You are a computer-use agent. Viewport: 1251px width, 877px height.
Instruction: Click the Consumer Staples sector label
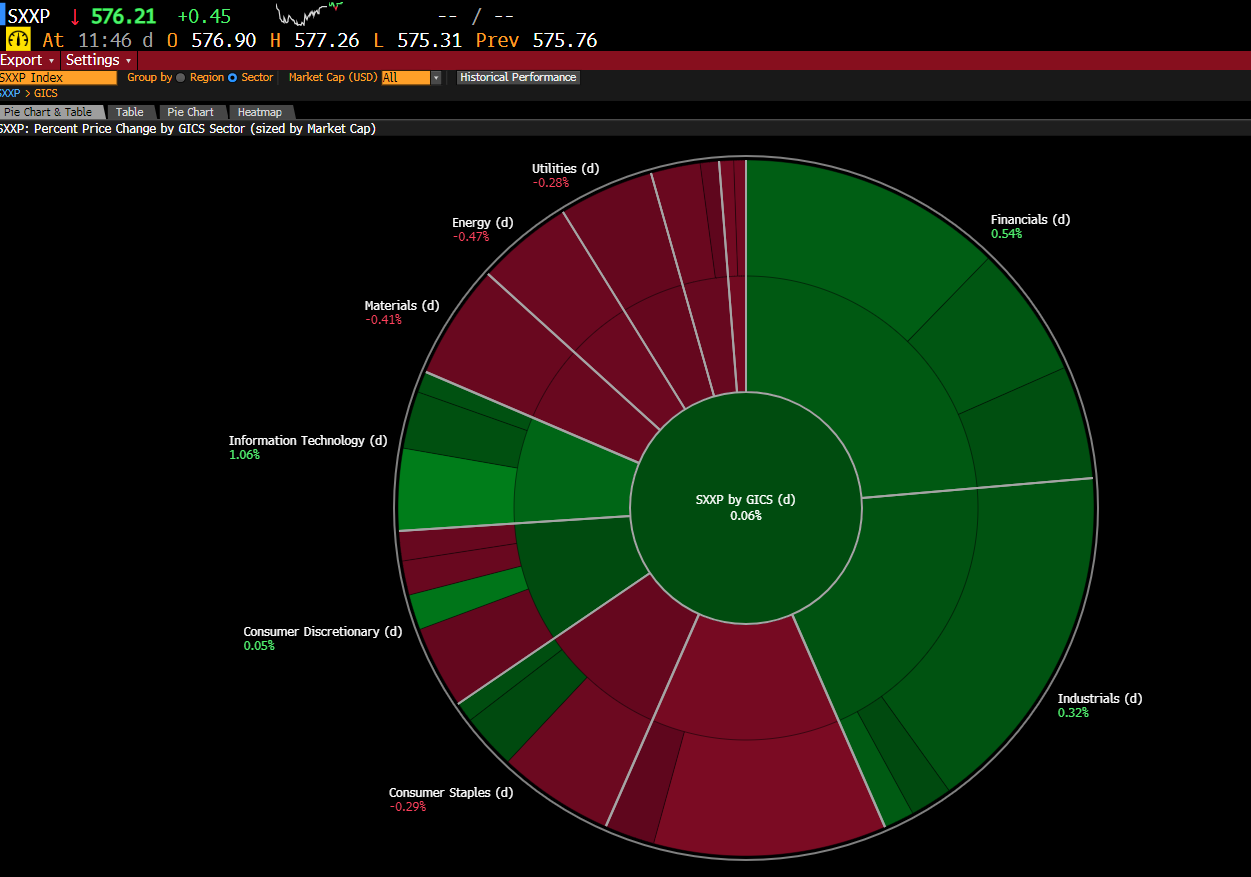click(450, 793)
